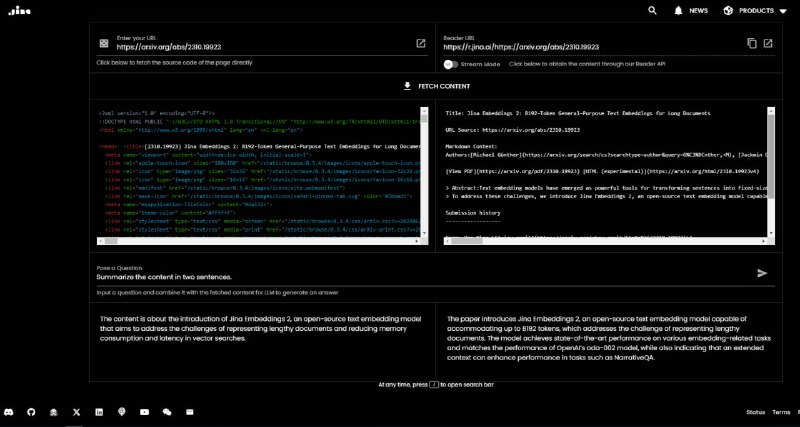Open the Status footer link
800x427 pixels.
click(x=756, y=412)
